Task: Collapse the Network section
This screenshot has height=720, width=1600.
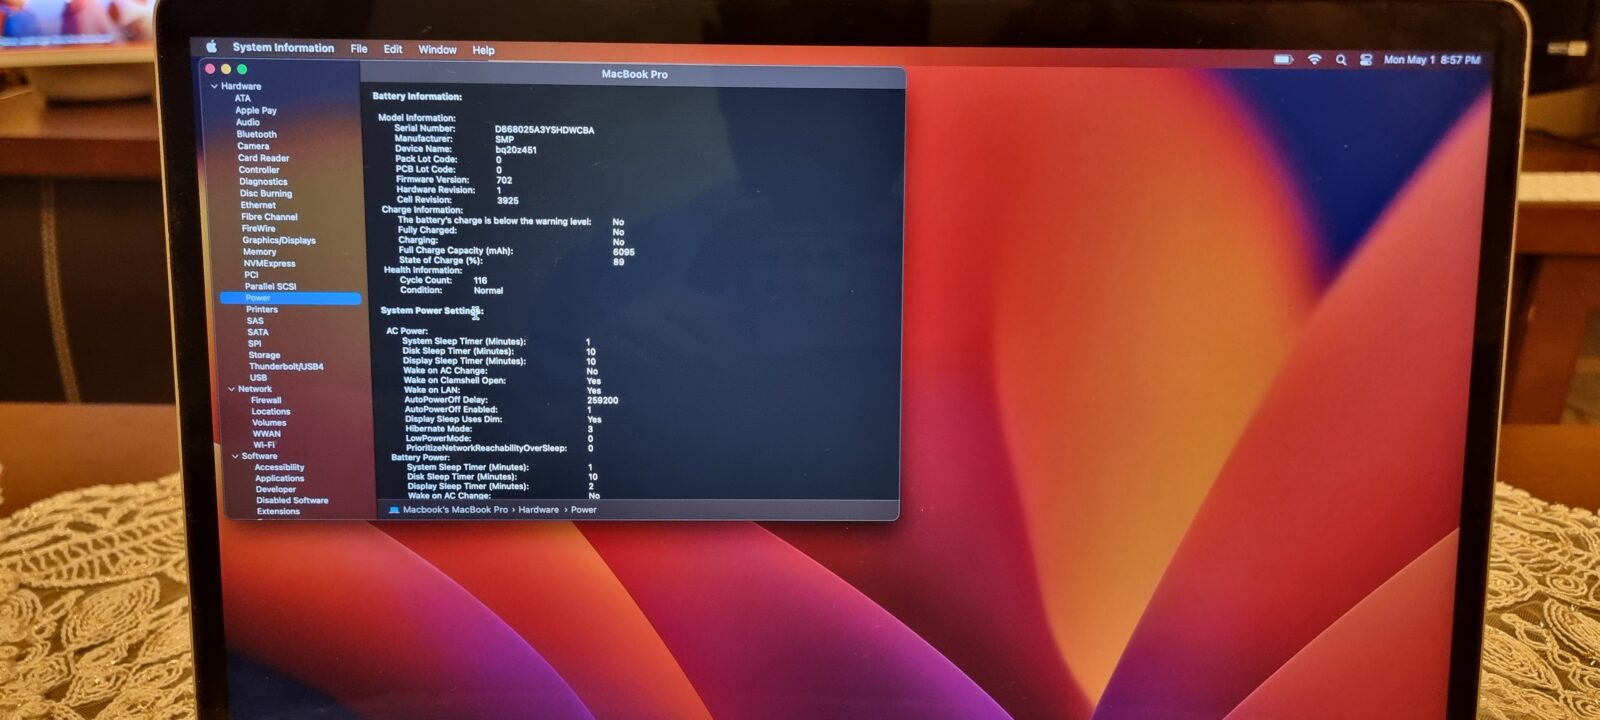Action: coord(232,389)
